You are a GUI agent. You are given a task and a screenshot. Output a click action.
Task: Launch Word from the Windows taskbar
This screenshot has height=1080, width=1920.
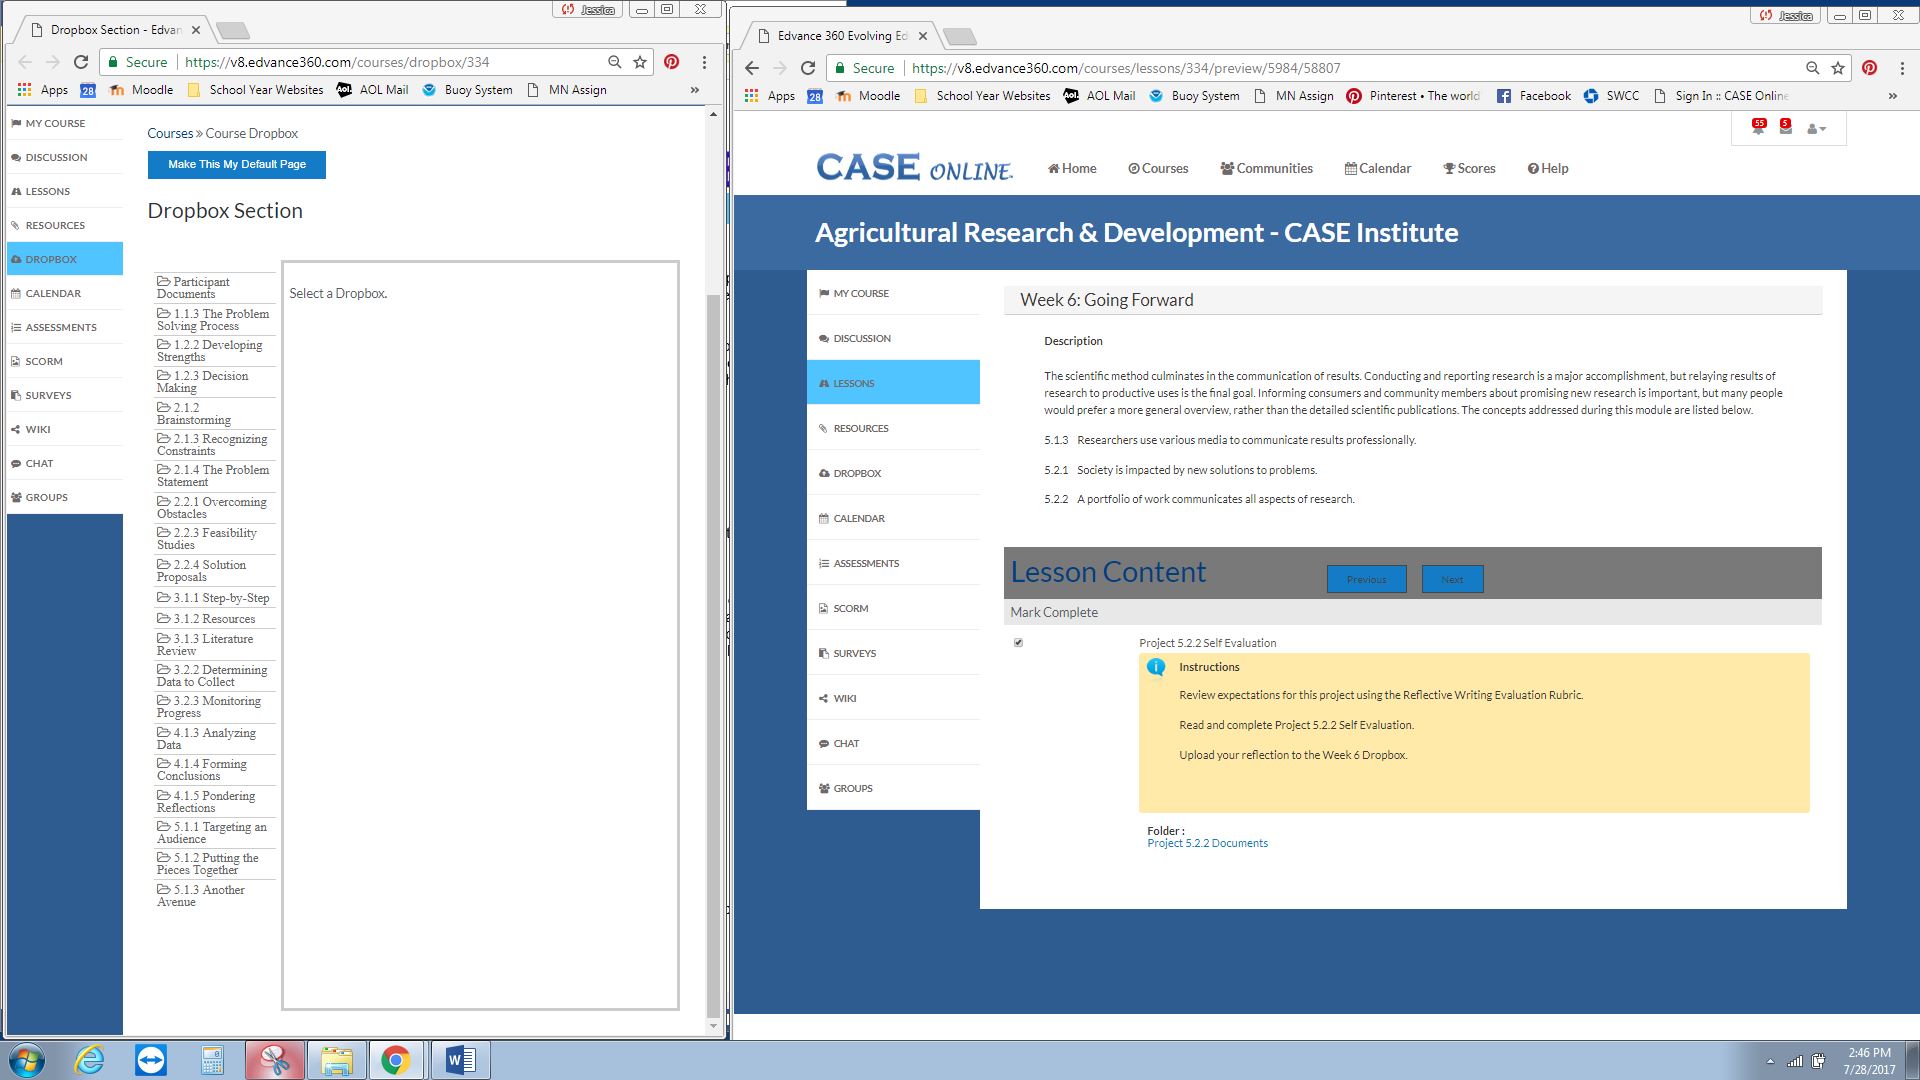pyautogui.click(x=460, y=1060)
